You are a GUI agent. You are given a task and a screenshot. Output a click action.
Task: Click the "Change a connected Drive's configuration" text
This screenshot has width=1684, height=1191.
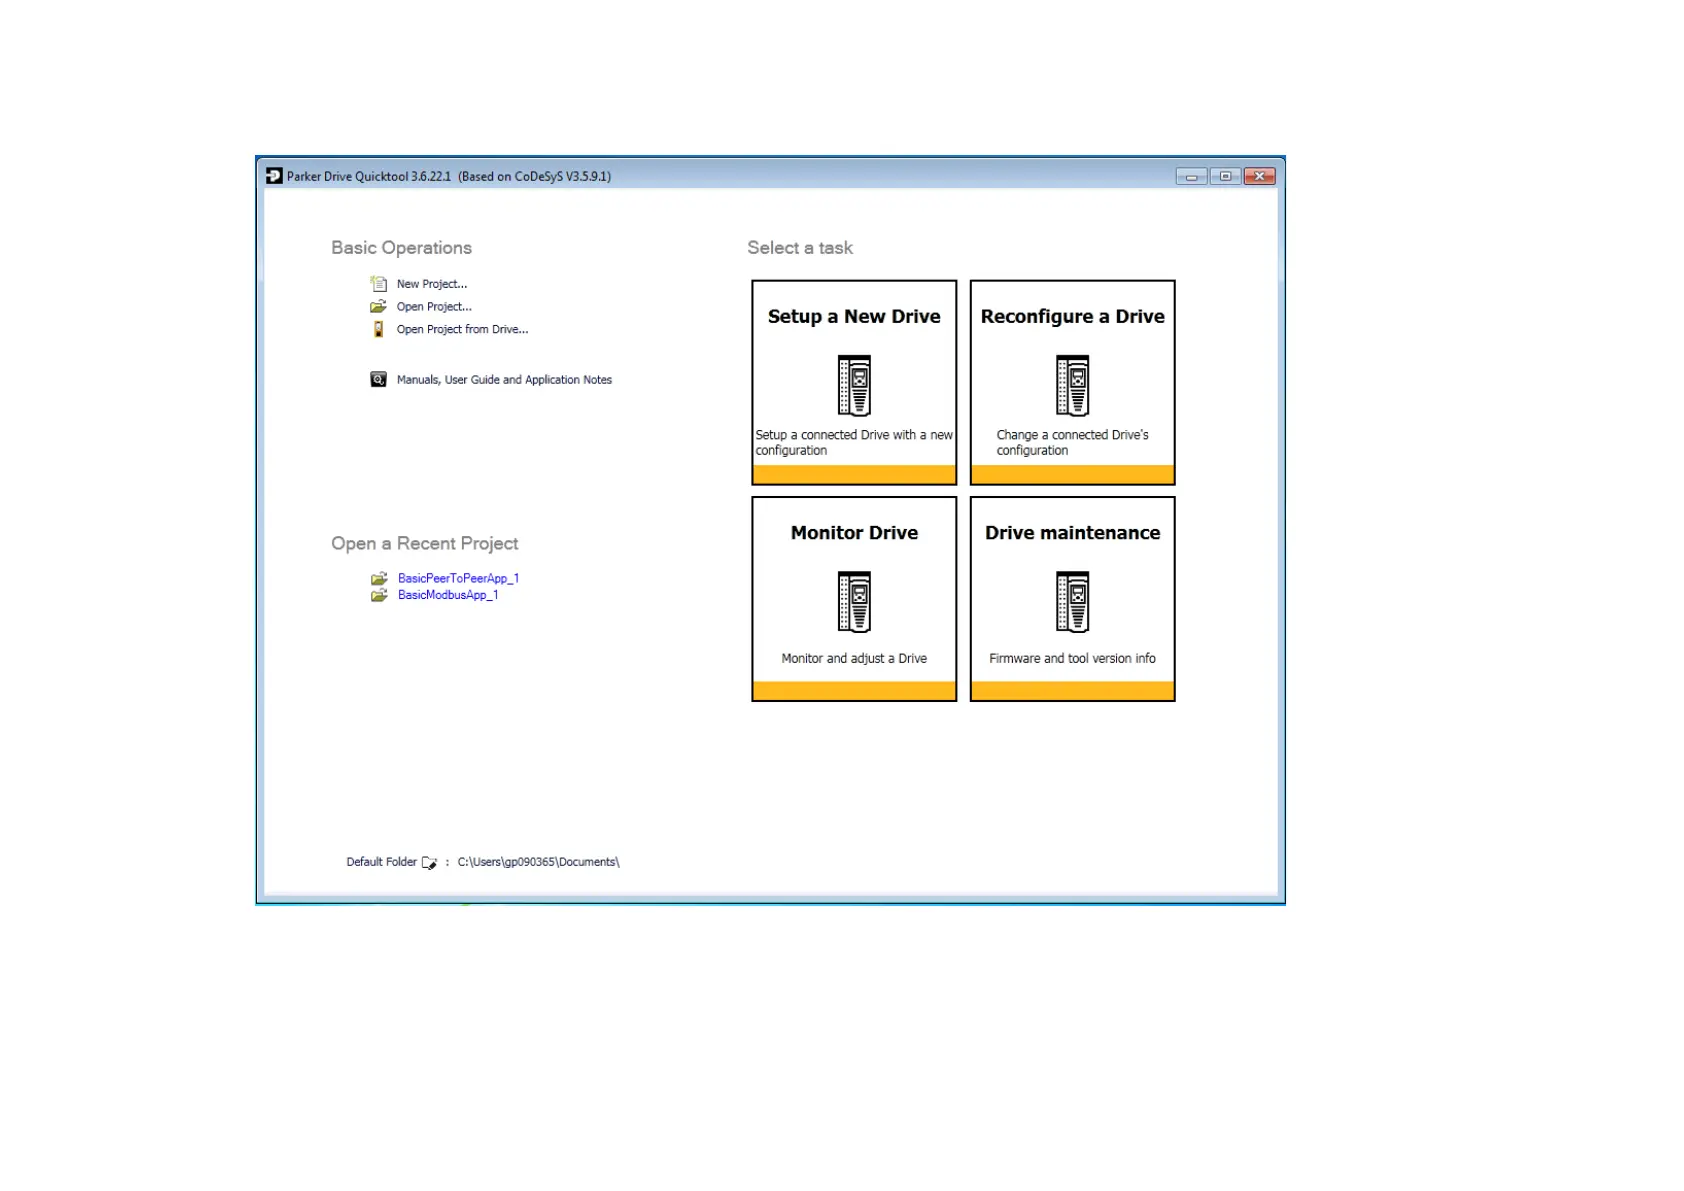tap(1072, 443)
